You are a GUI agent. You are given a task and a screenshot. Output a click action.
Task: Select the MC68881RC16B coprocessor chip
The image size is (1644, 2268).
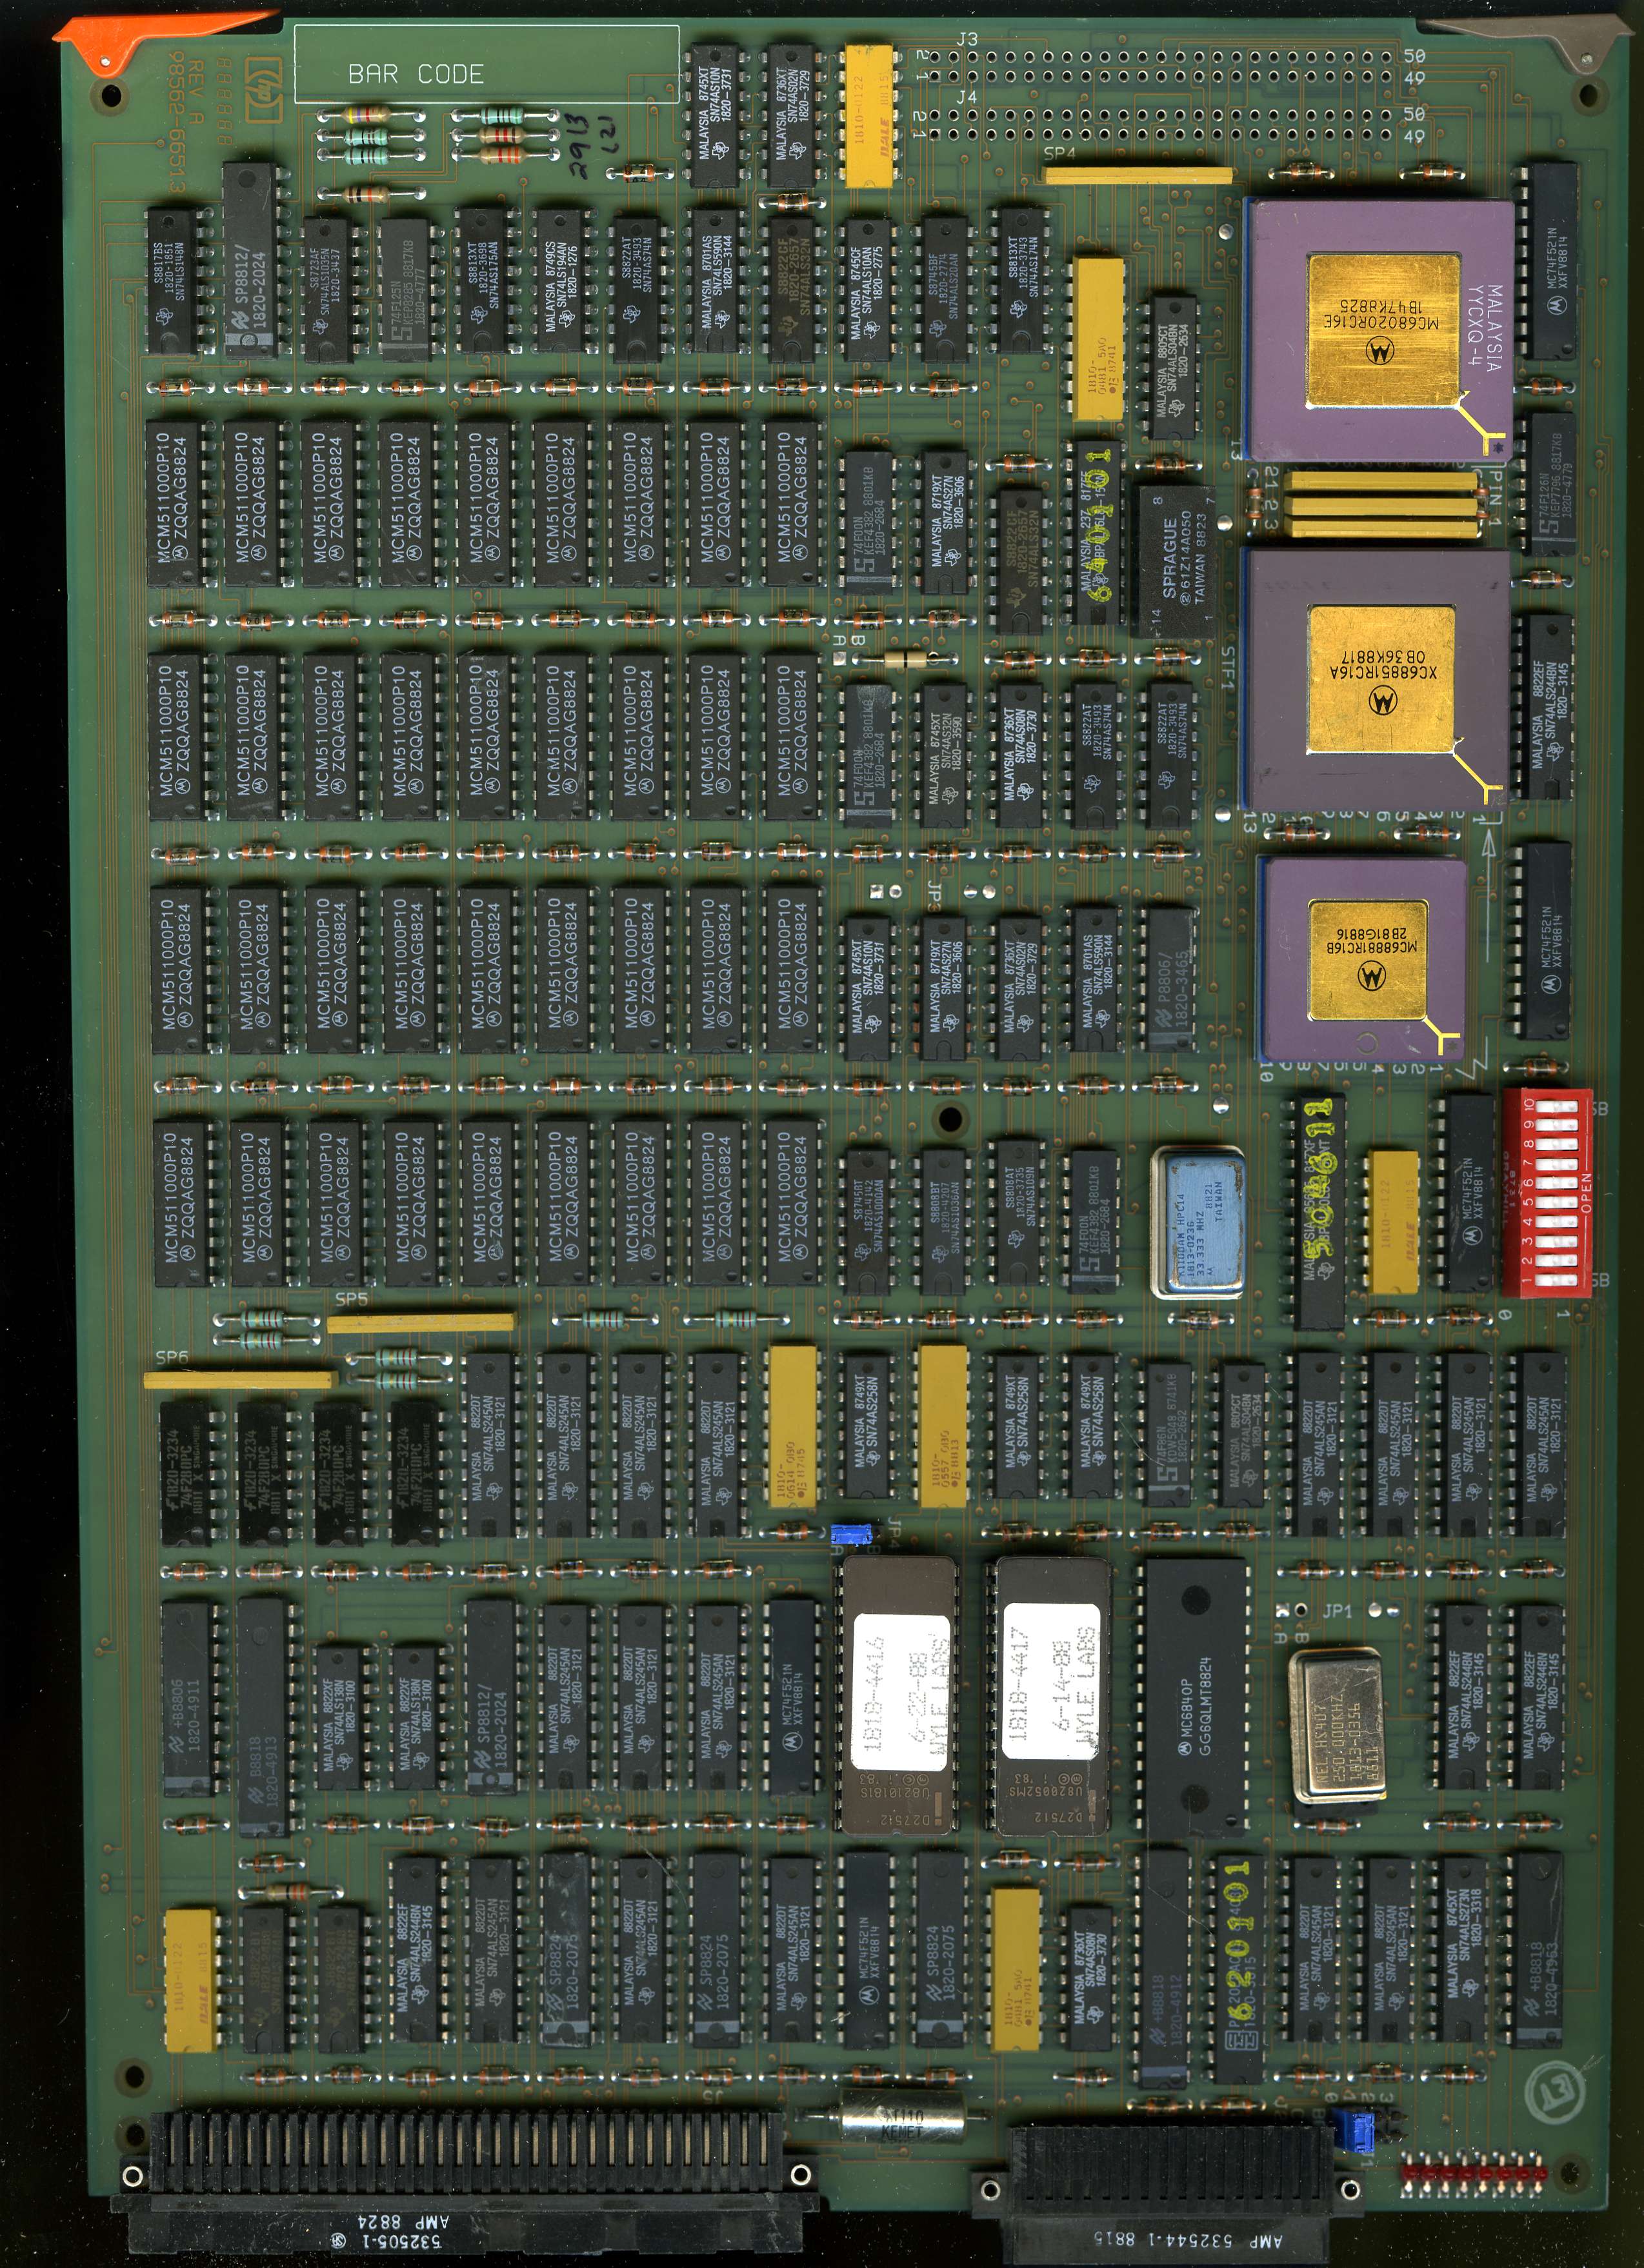(1366, 959)
